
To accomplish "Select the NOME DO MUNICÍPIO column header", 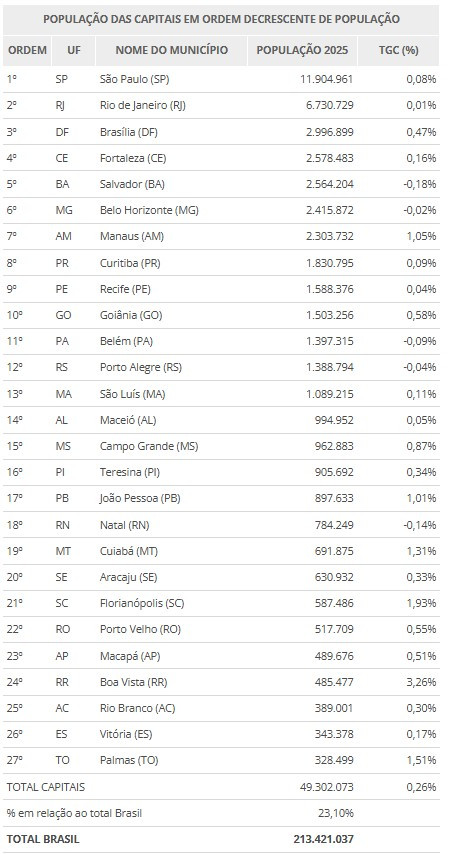I will click(172, 51).
